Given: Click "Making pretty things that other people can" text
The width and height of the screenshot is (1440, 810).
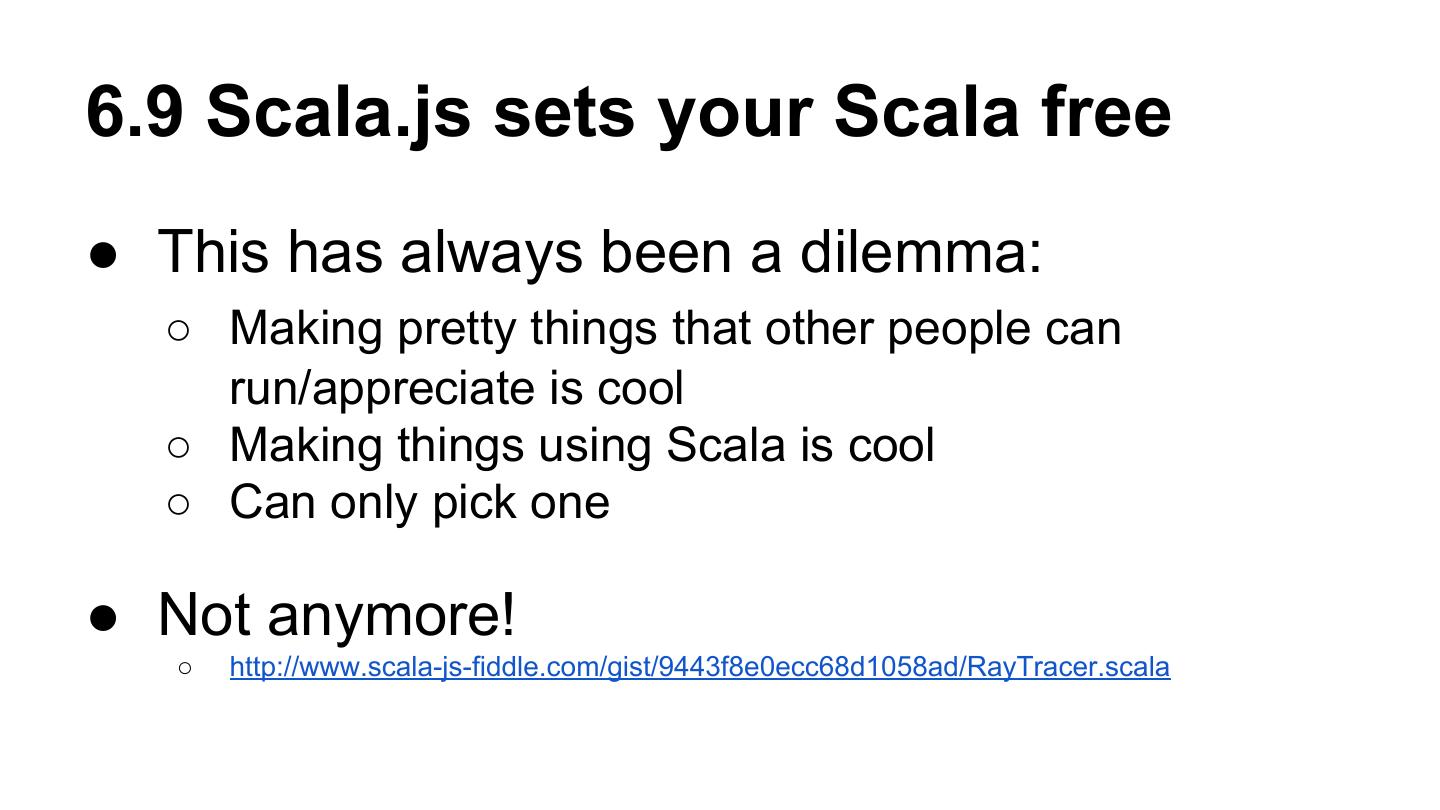Looking at the screenshot, I should 675,328.
